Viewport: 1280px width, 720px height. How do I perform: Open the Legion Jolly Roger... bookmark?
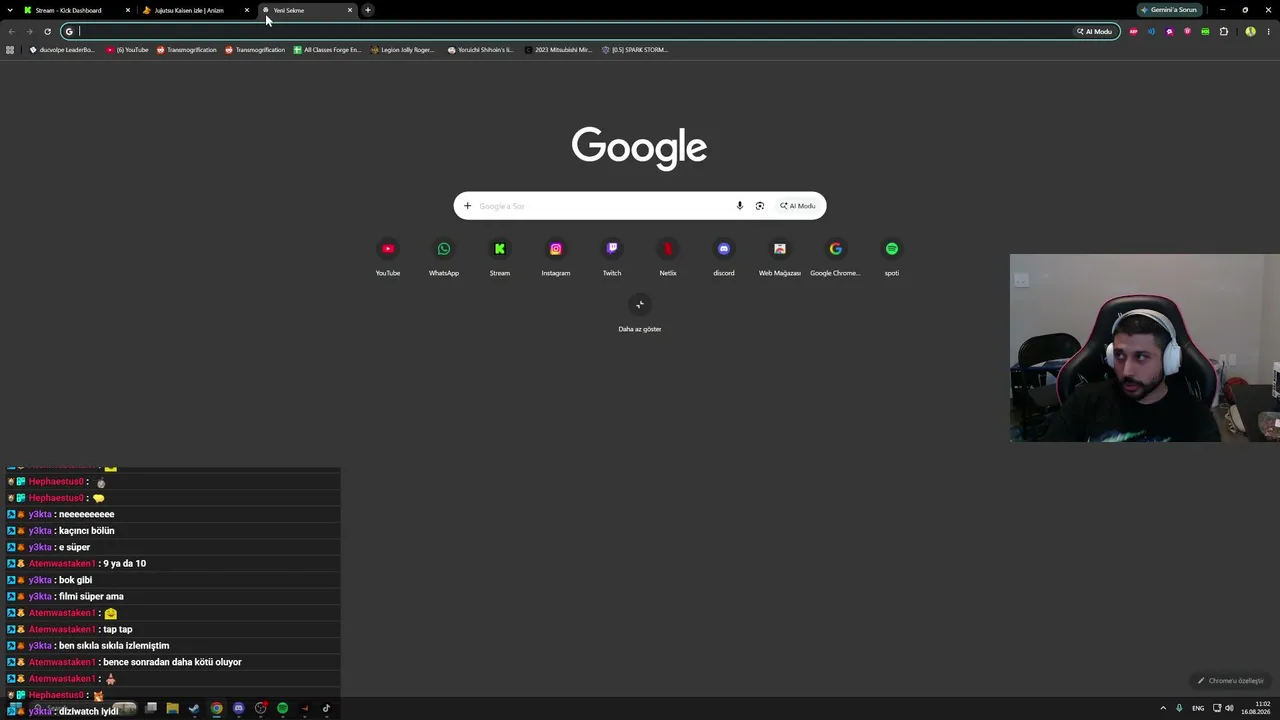point(403,49)
